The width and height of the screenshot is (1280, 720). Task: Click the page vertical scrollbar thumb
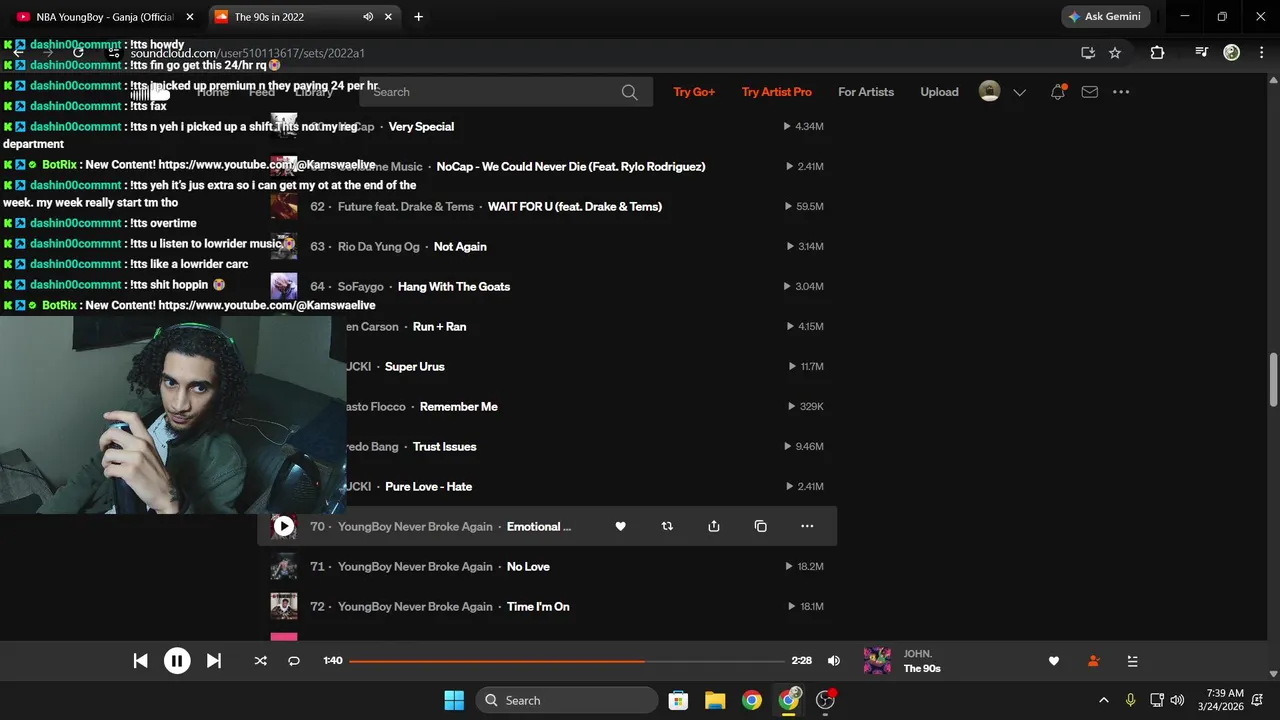coord(1273,380)
